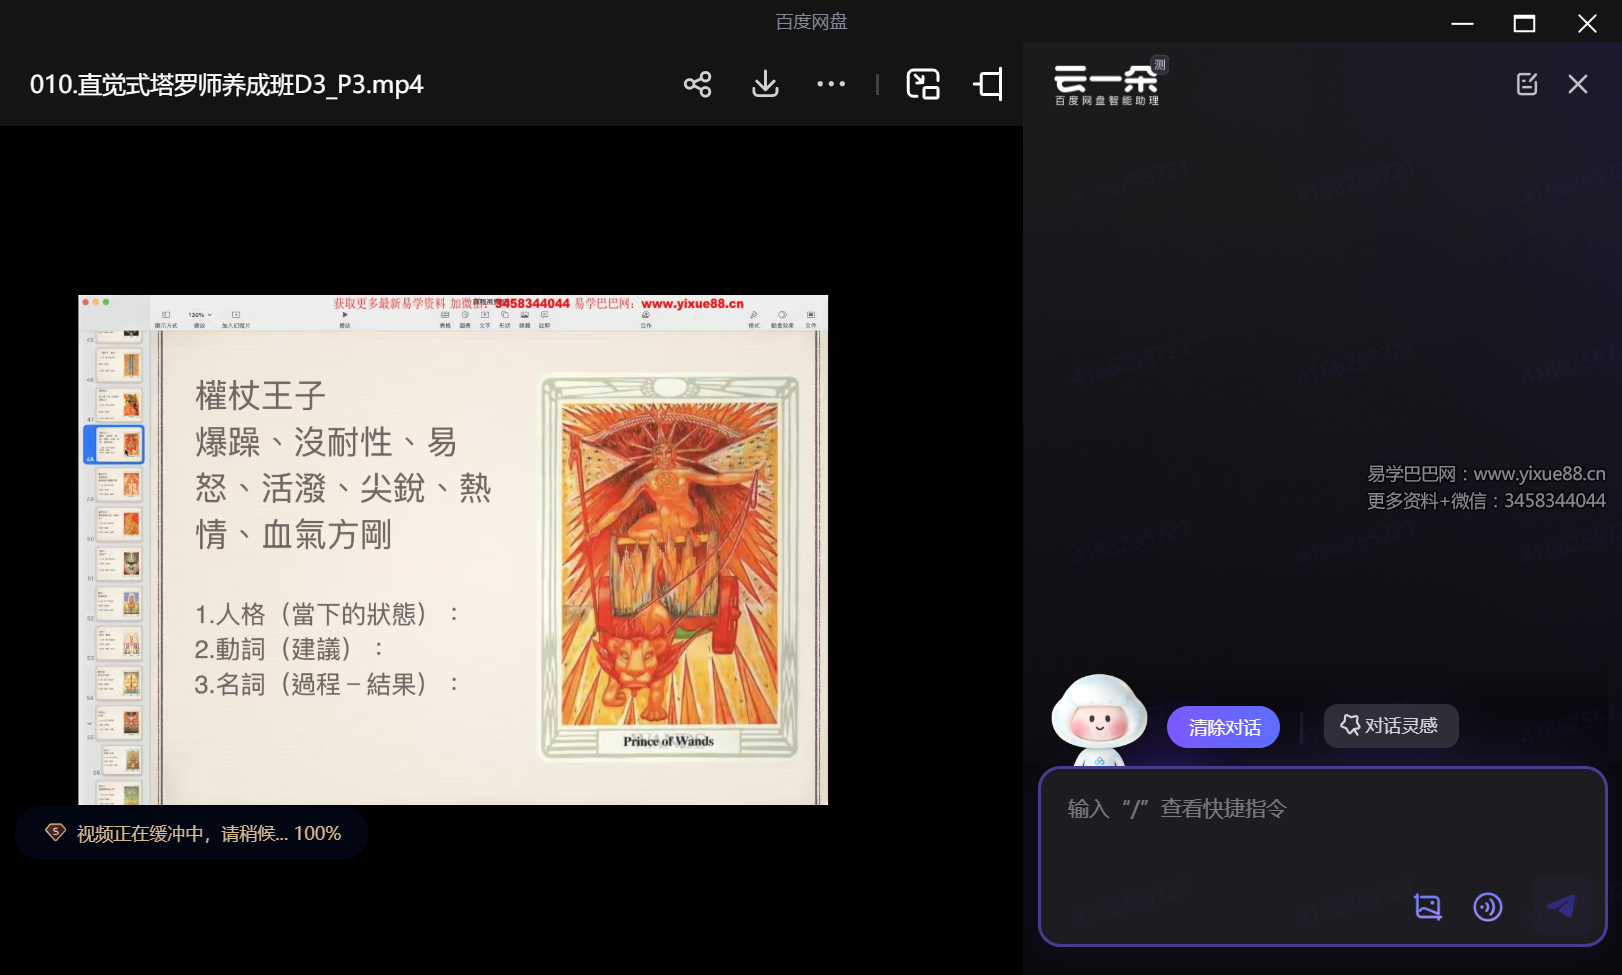Viewport: 1622px width, 975px height.
Task: Click the diamond badge on the buffering toast
Action: click(x=55, y=833)
